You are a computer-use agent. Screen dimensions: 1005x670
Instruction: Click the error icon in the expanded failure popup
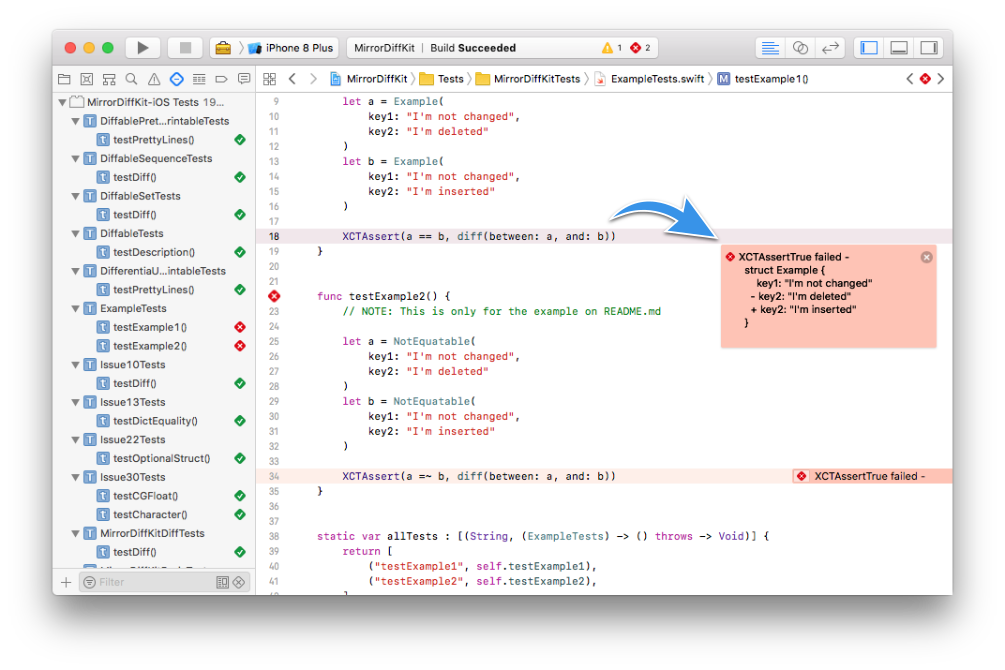730,257
